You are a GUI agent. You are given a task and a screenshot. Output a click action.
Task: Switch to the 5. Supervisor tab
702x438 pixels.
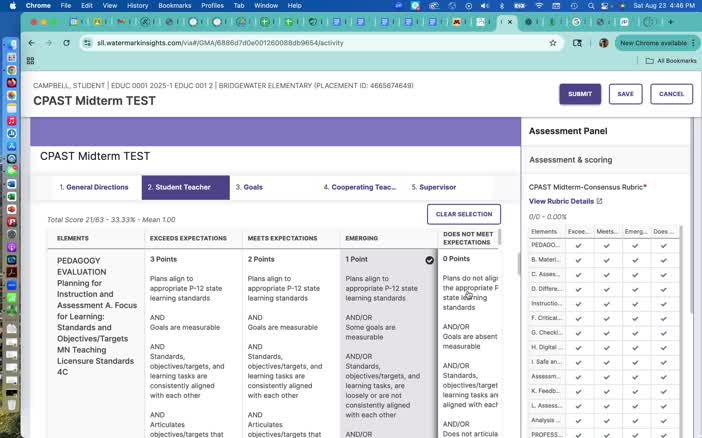[434, 187]
